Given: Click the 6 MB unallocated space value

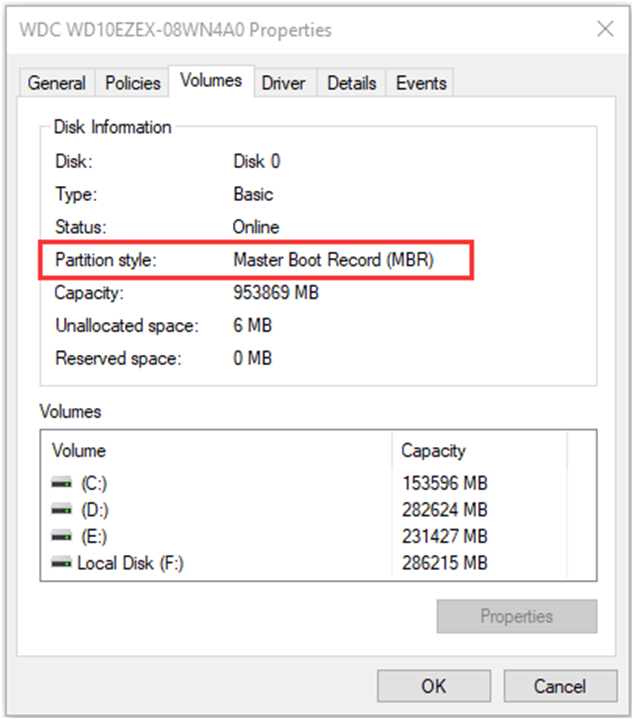Looking at the screenshot, I should (252, 325).
